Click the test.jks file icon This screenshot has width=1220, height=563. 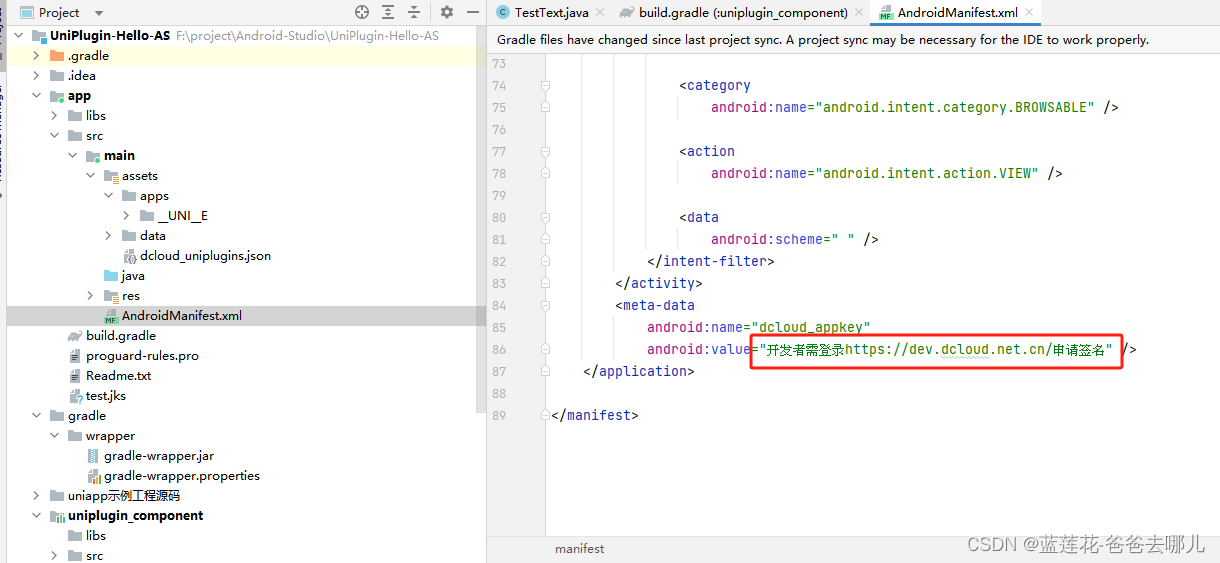pos(75,396)
